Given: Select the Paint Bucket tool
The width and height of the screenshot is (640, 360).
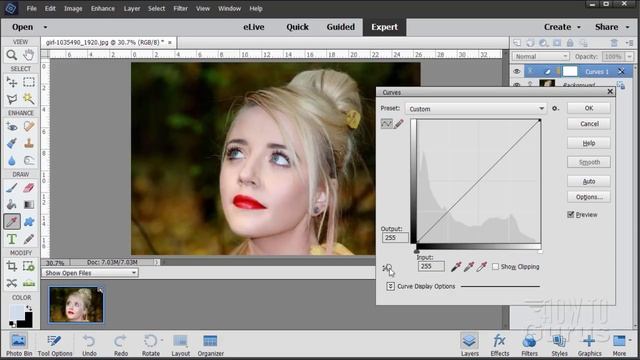Looking at the screenshot, I should pyautogui.click(x=11, y=204).
